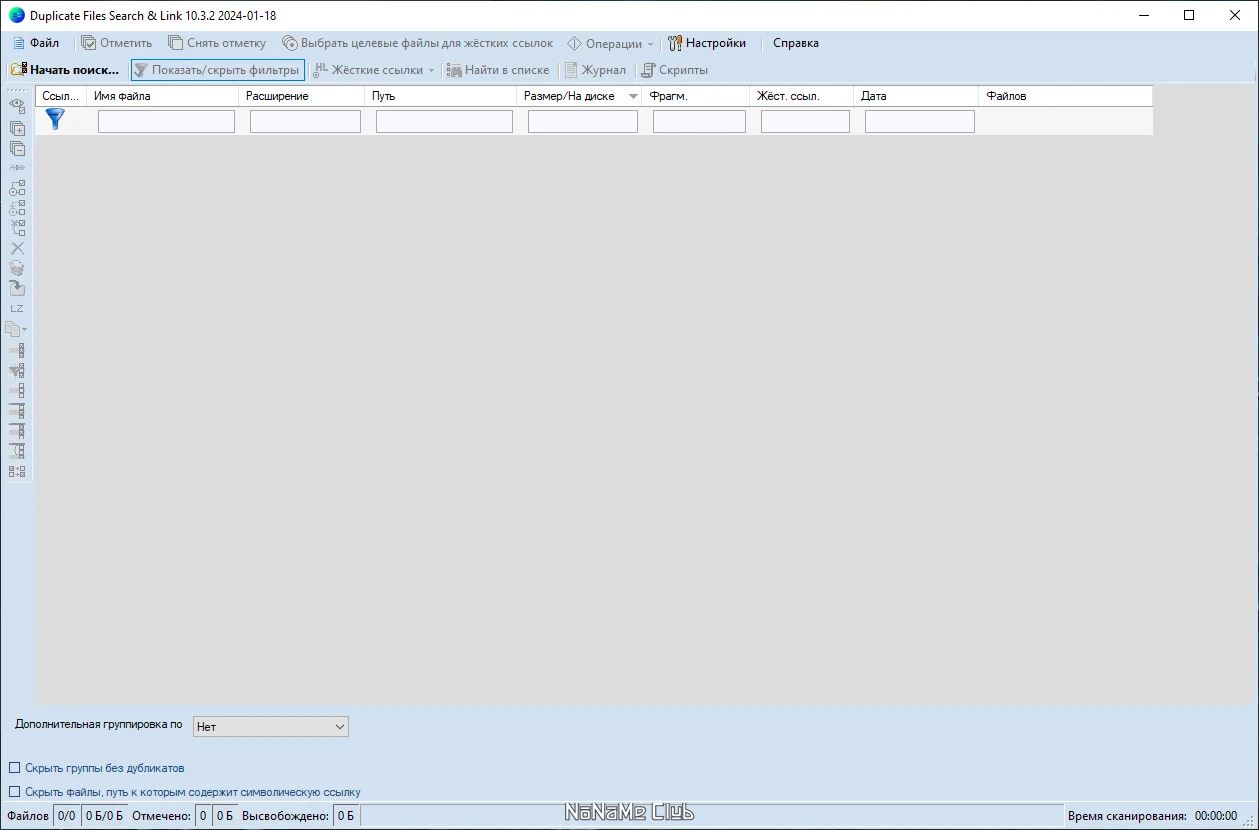Click the X delete icon in sidebar
The image size is (1259, 830).
(x=17, y=248)
